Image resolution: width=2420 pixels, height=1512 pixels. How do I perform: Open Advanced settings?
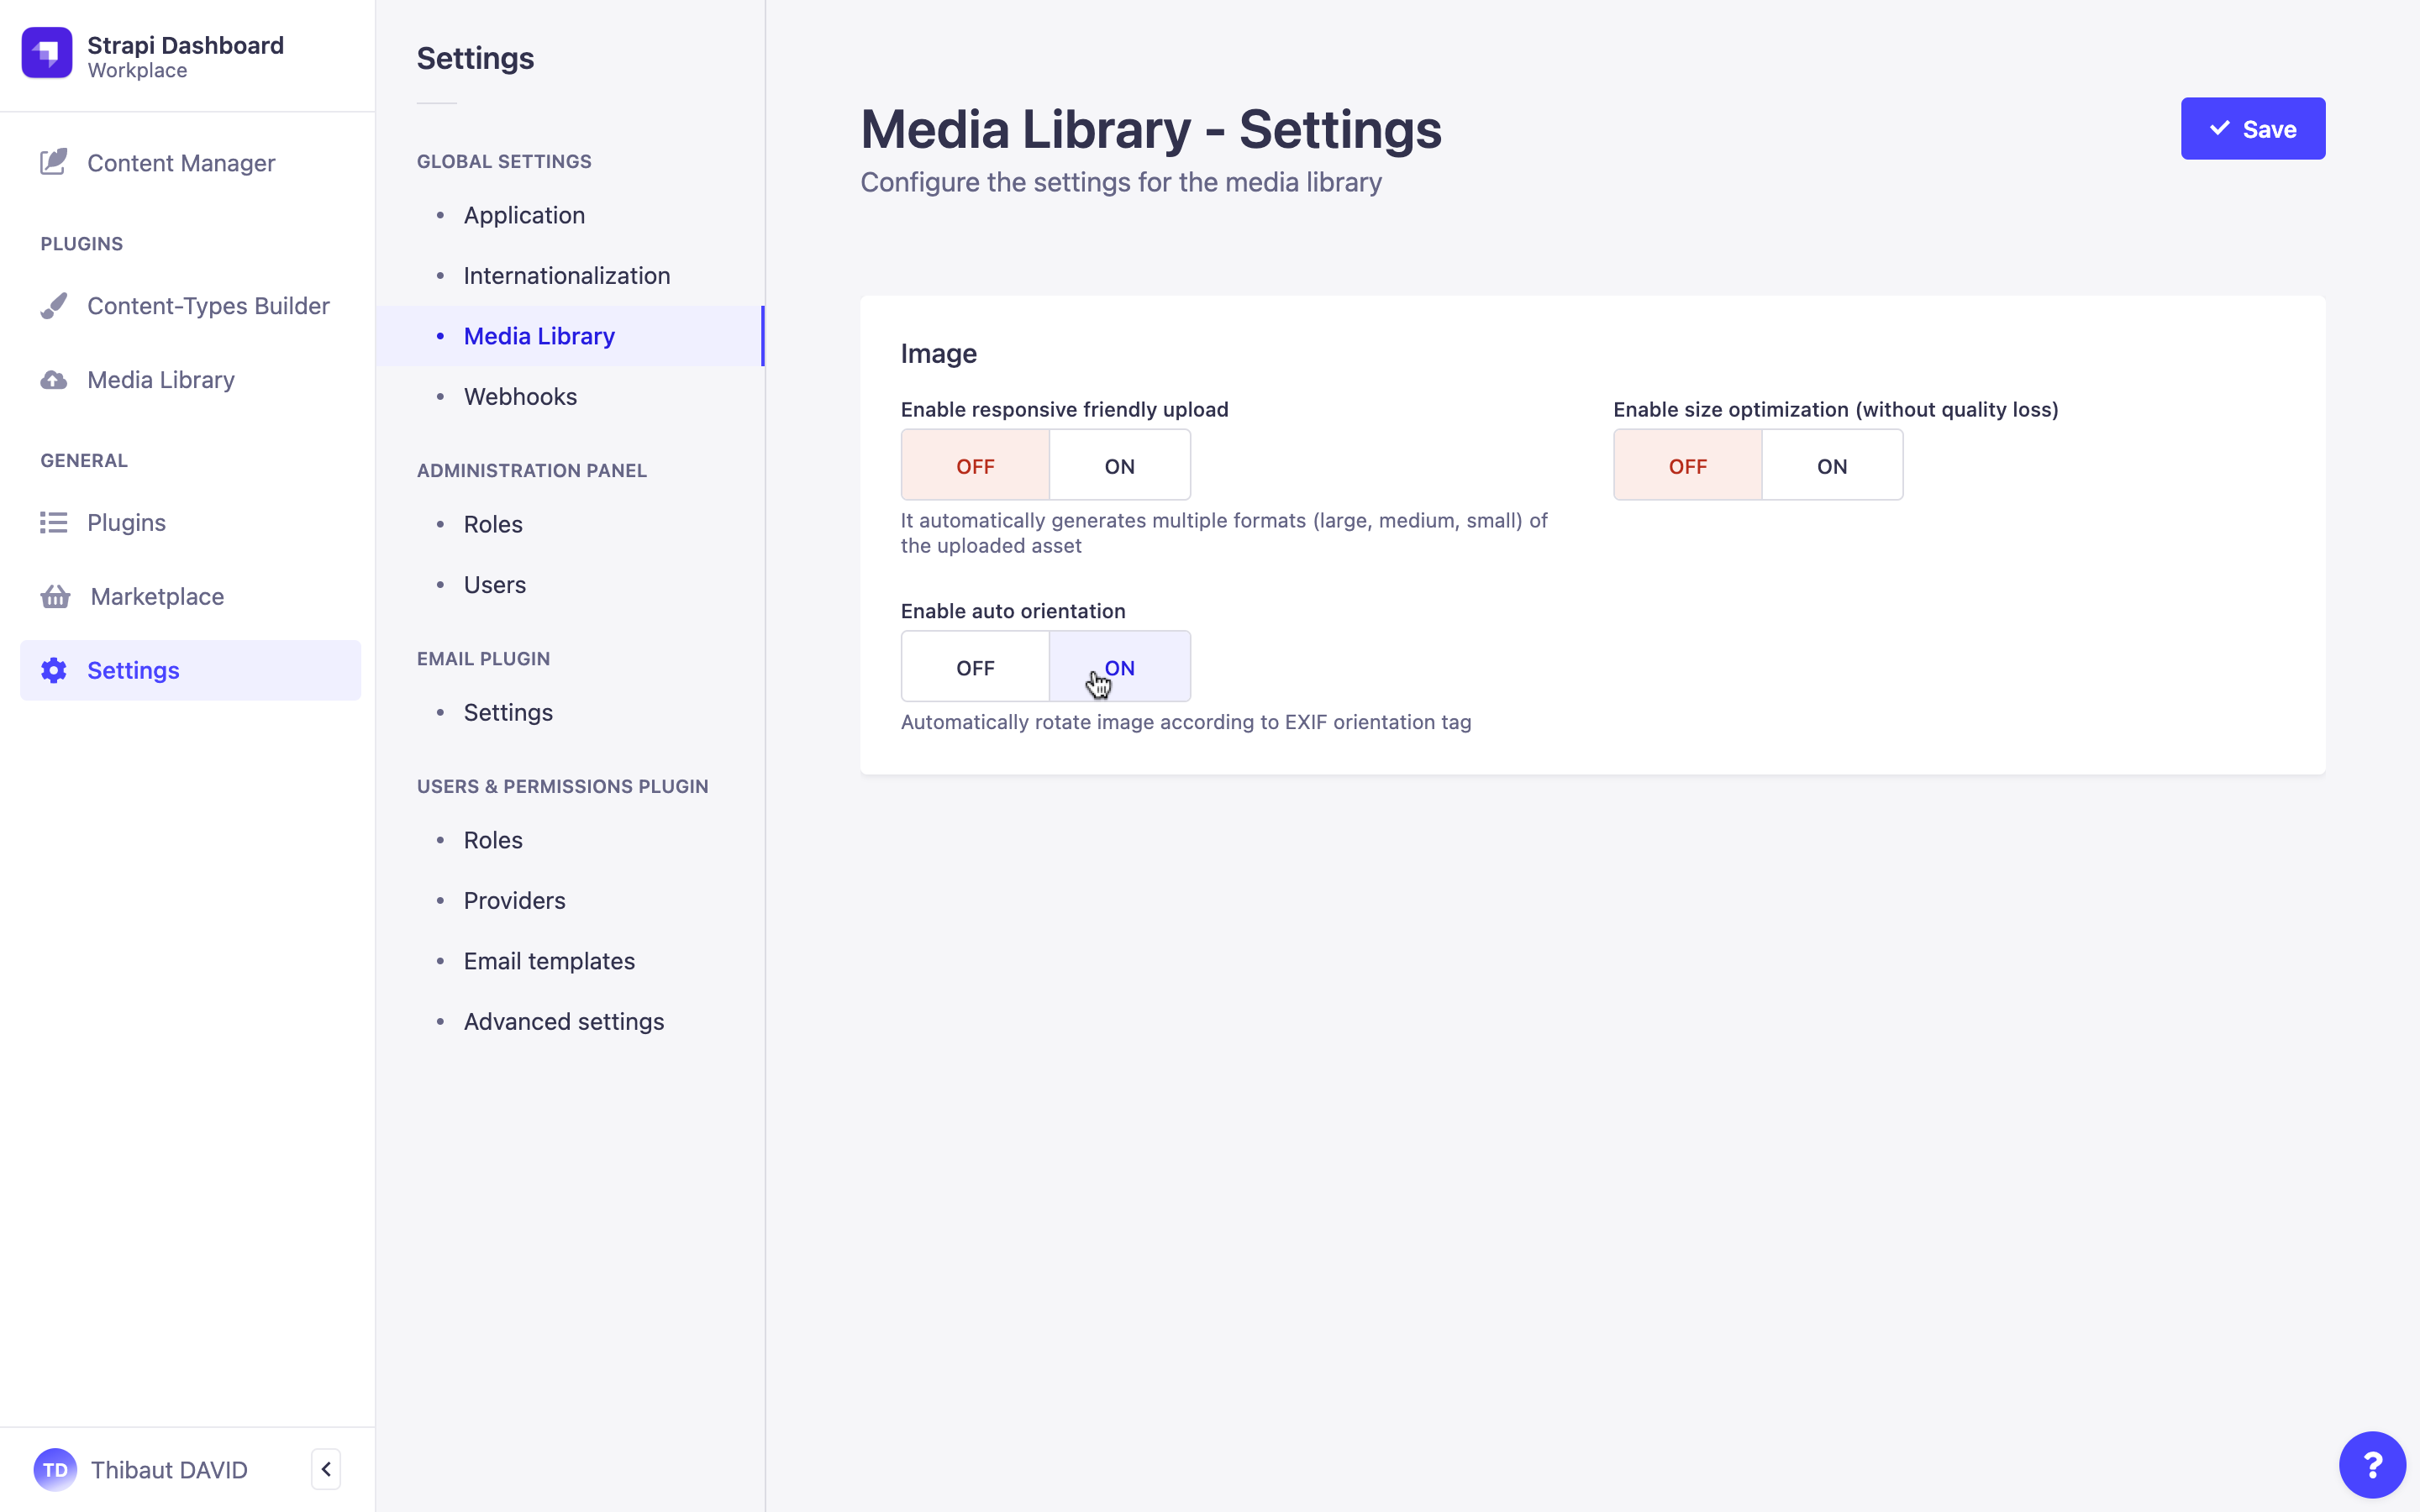tap(564, 1021)
